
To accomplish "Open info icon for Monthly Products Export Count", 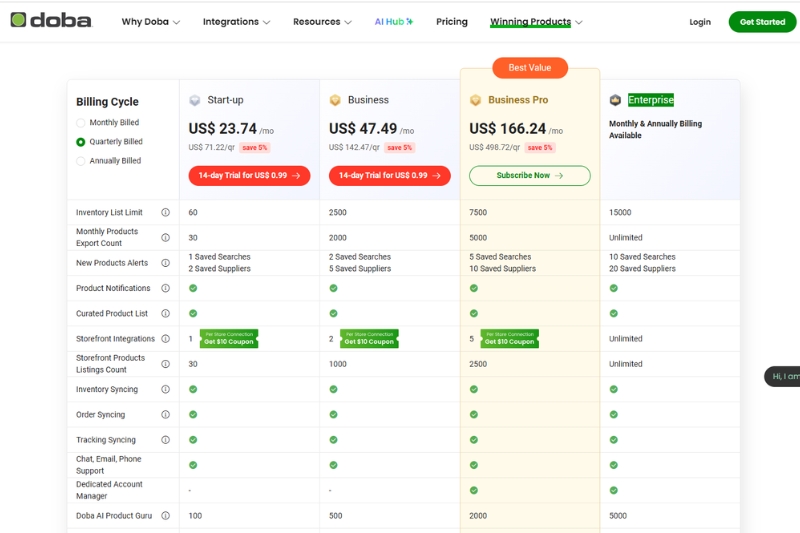I will [x=165, y=238].
